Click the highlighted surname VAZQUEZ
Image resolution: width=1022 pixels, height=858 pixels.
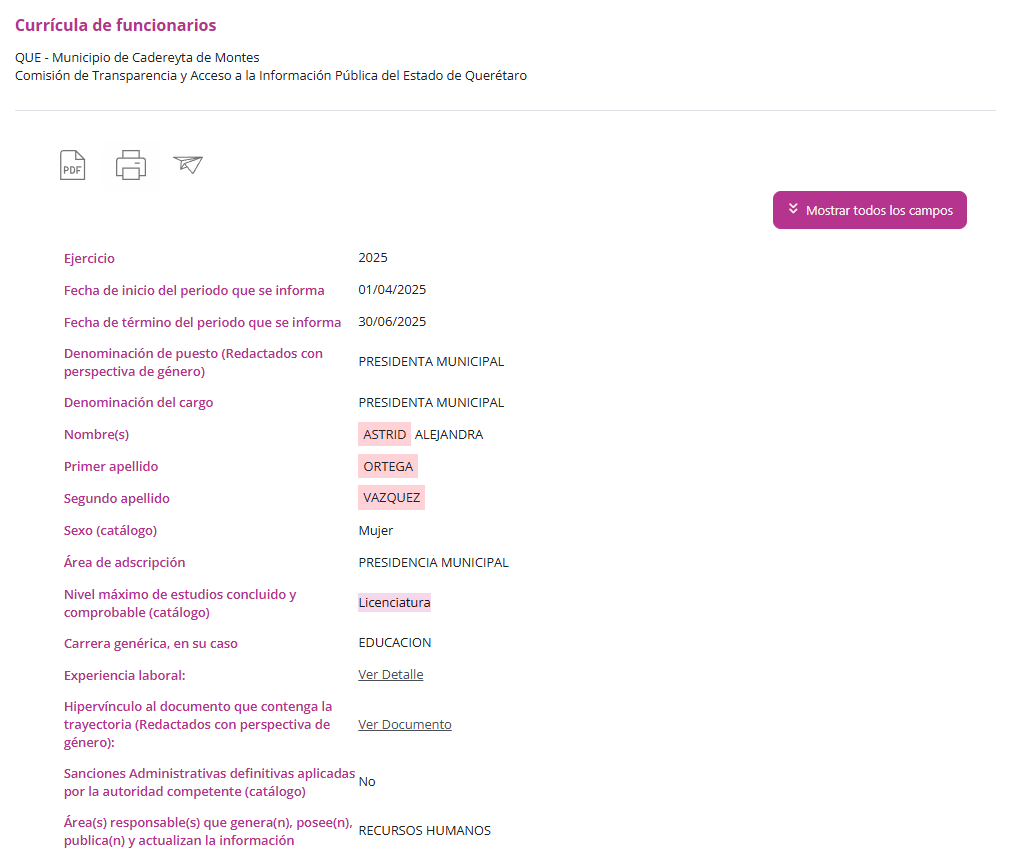click(x=391, y=498)
